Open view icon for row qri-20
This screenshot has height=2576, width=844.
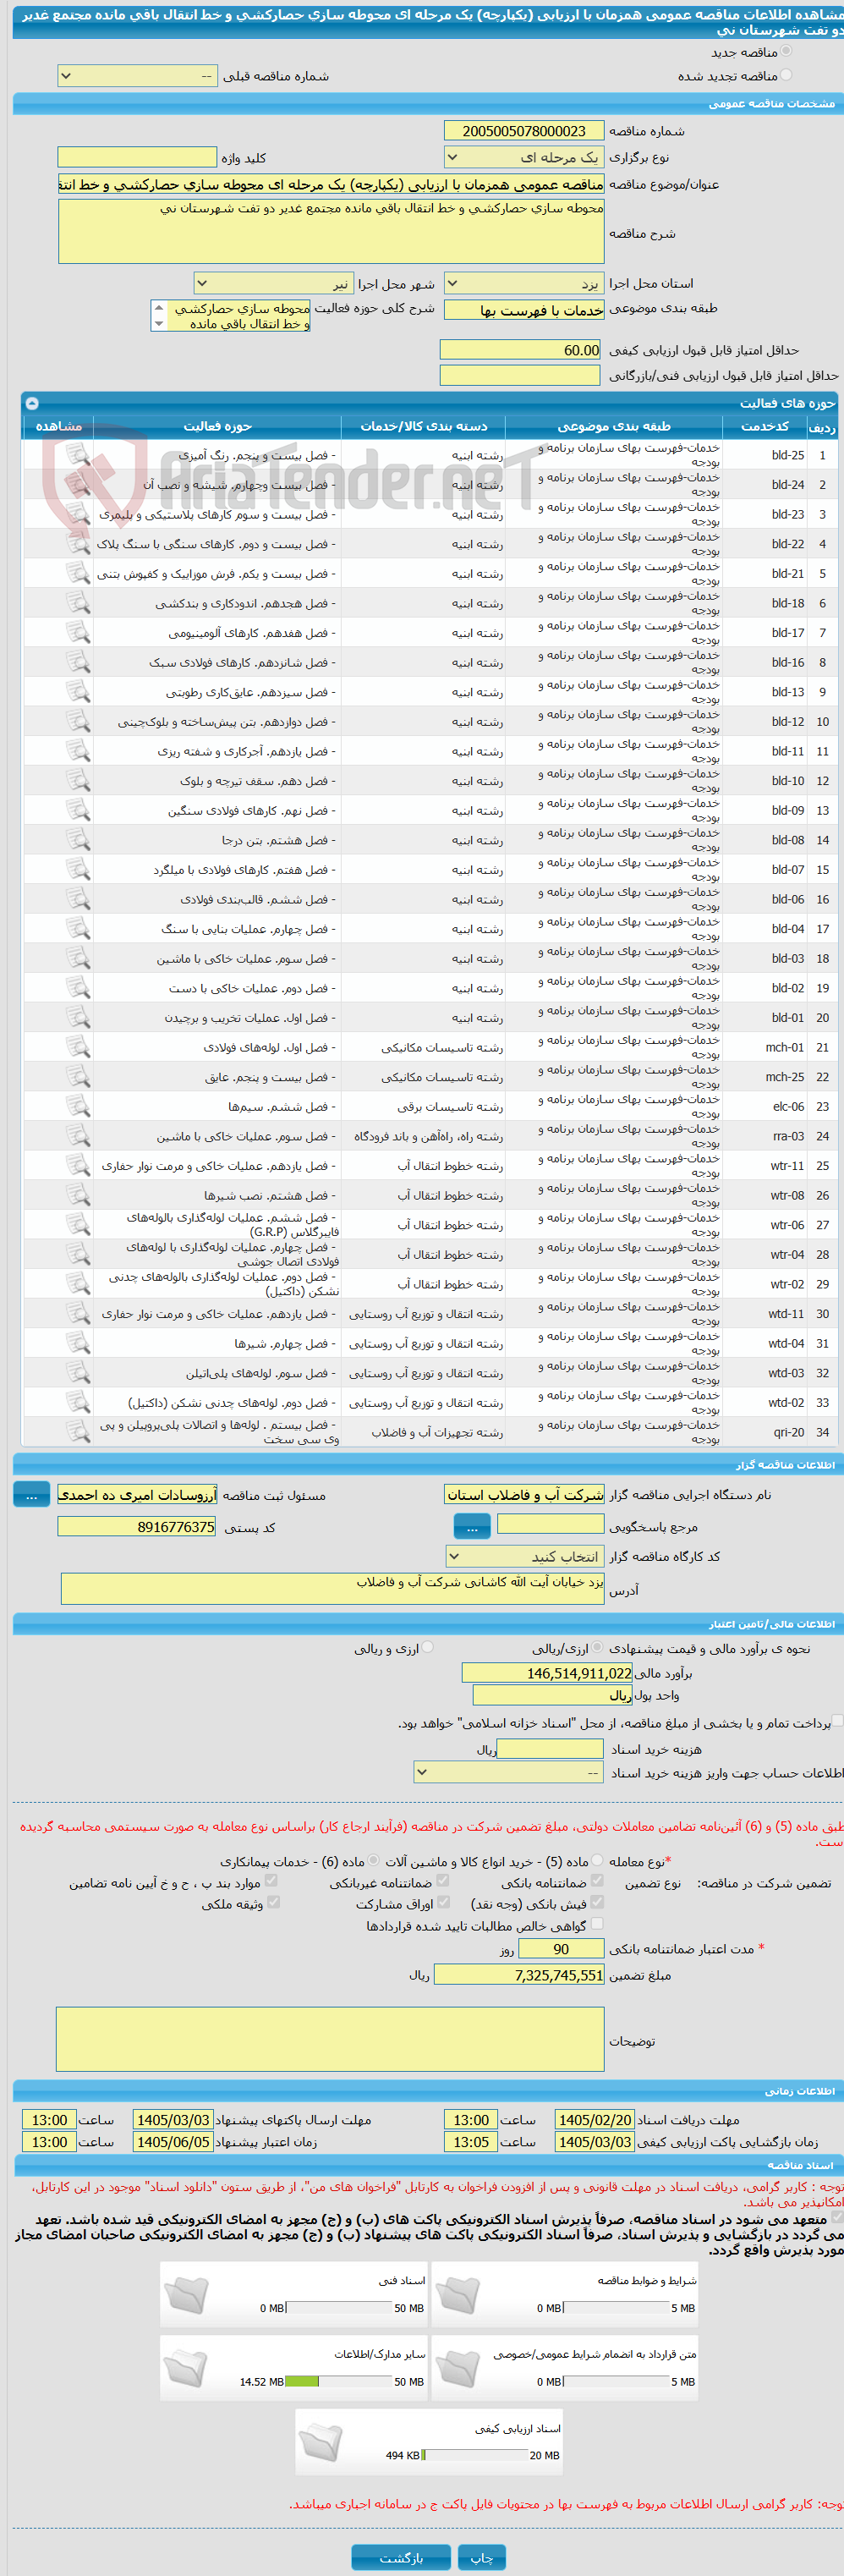pyautogui.click(x=78, y=1432)
